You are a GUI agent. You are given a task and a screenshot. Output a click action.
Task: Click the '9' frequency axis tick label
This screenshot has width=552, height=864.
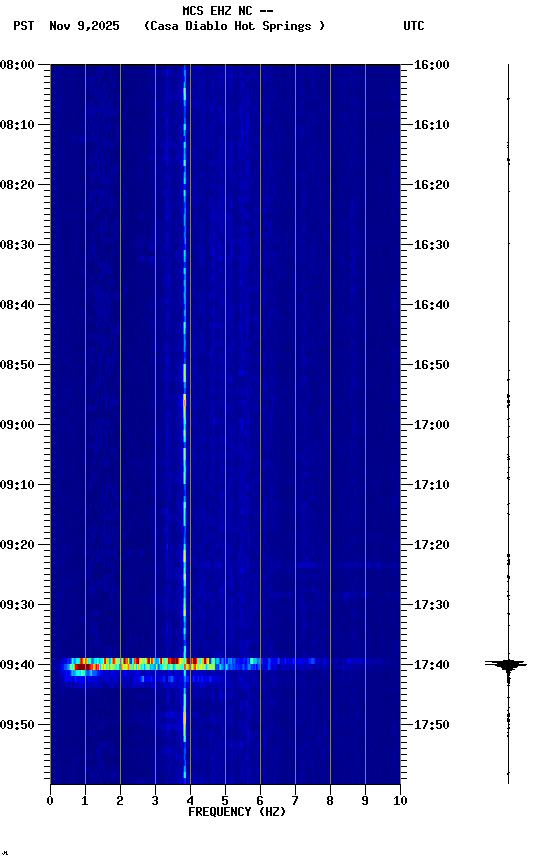click(x=365, y=801)
